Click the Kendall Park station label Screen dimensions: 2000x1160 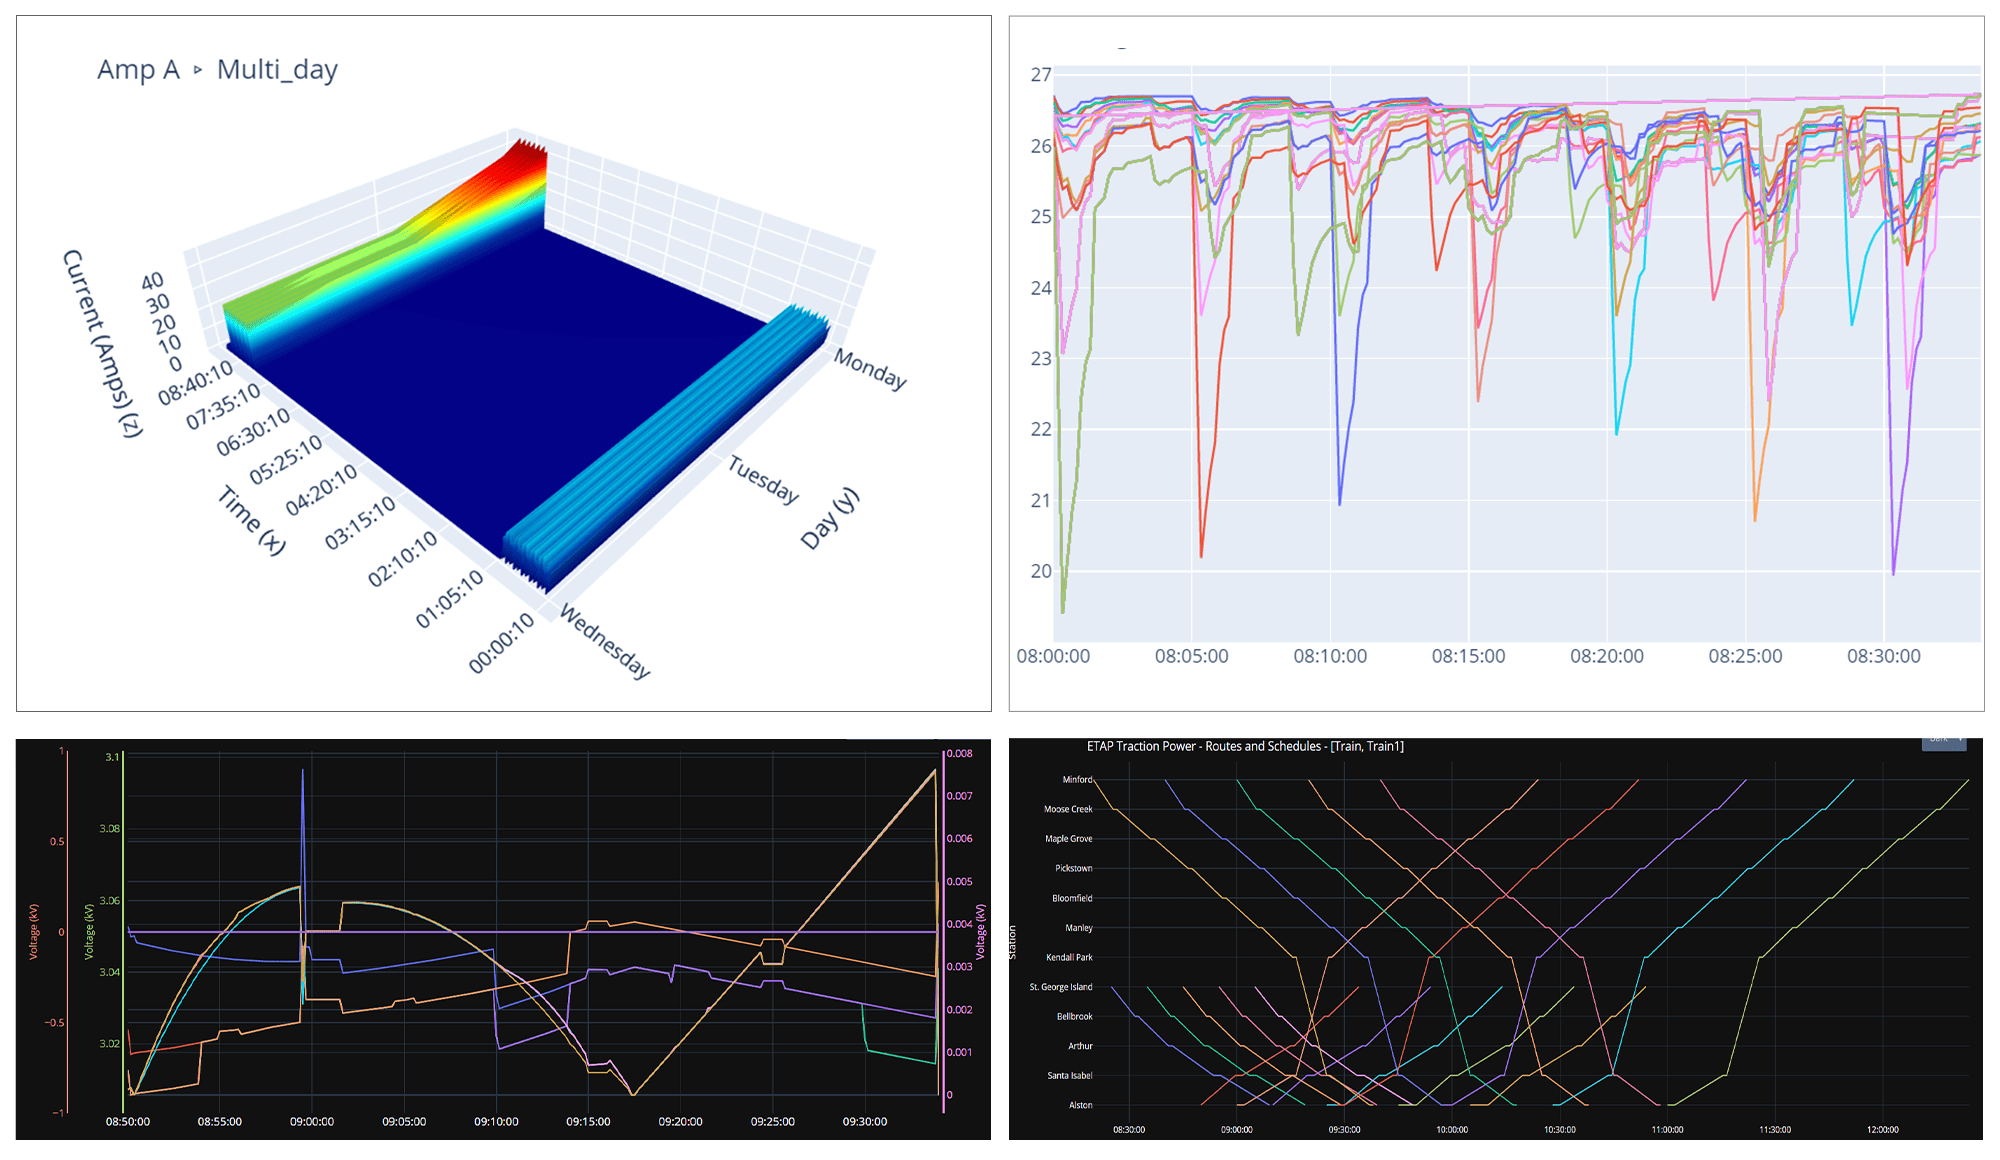(x=1068, y=957)
